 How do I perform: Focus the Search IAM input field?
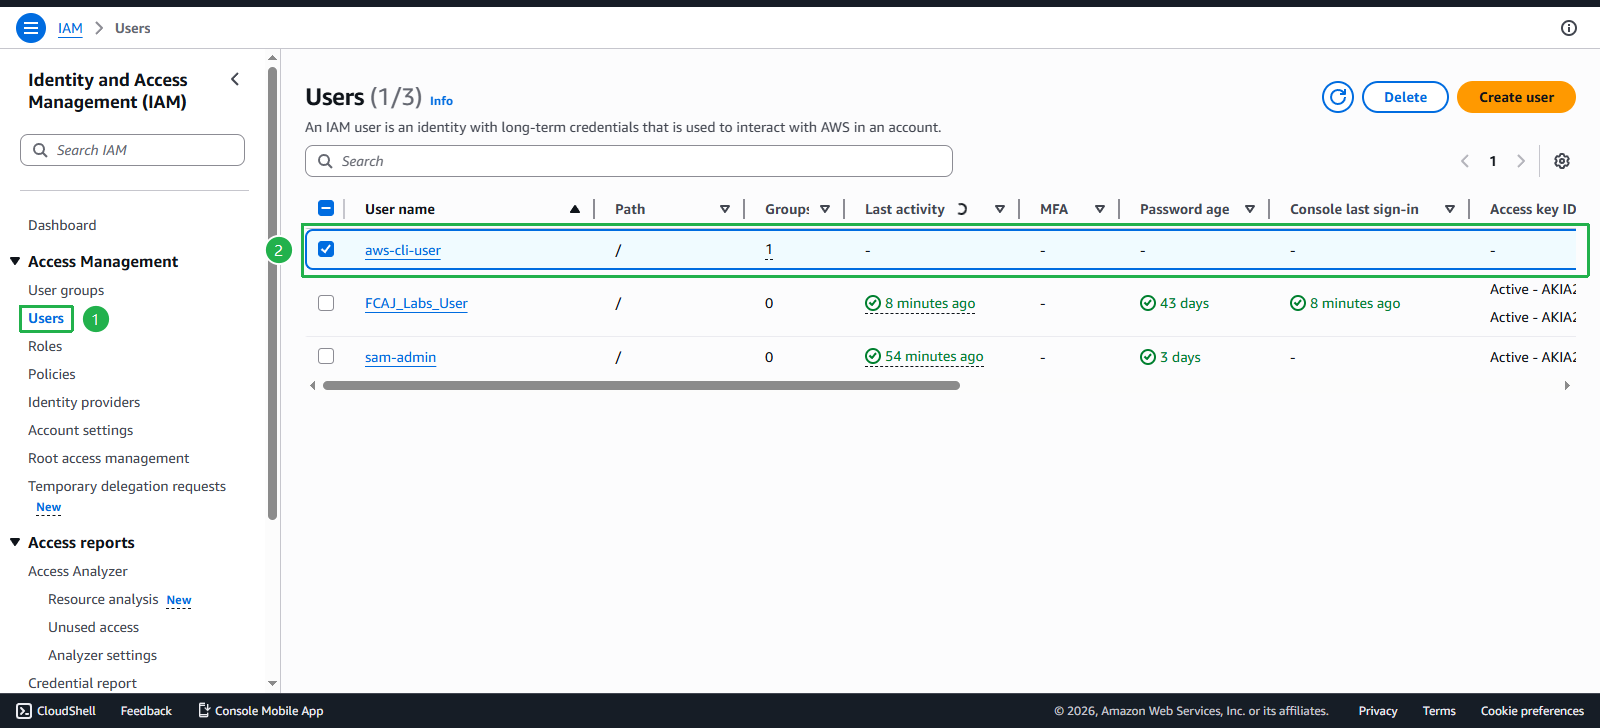[132, 150]
